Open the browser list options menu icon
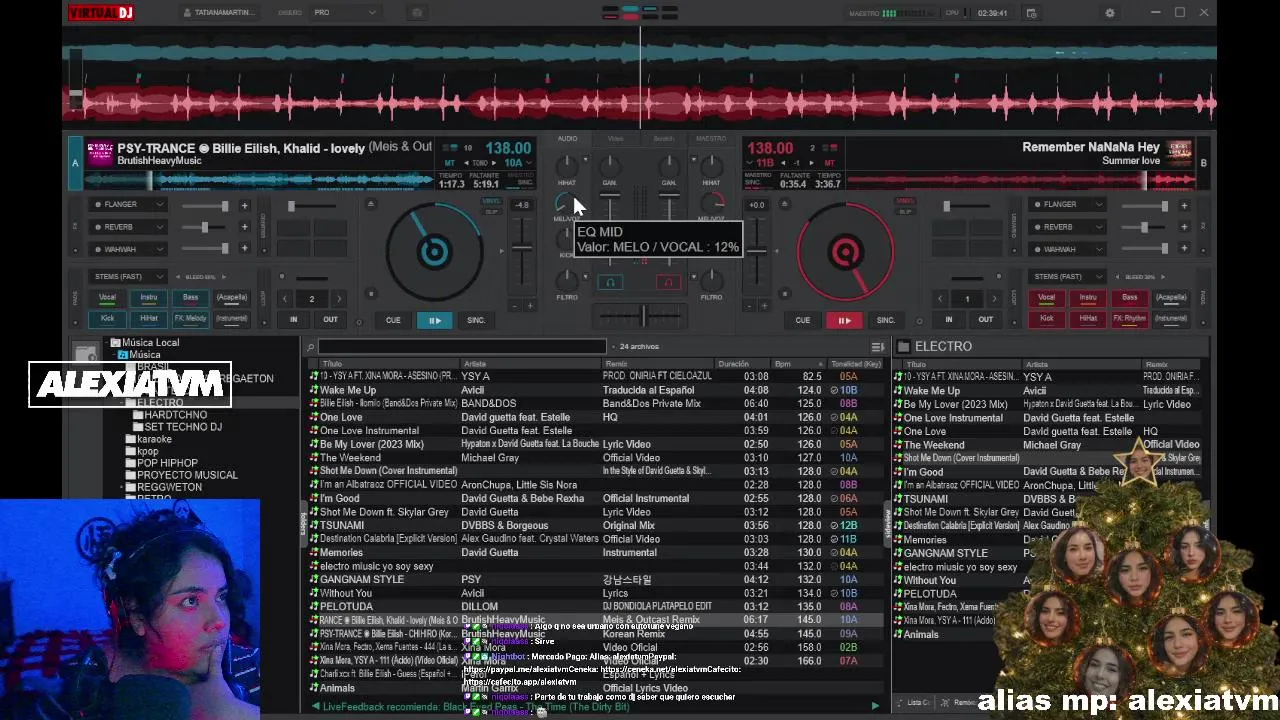The height and width of the screenshot is (720, 1280). pyautogui.click(x=877, y=347)
